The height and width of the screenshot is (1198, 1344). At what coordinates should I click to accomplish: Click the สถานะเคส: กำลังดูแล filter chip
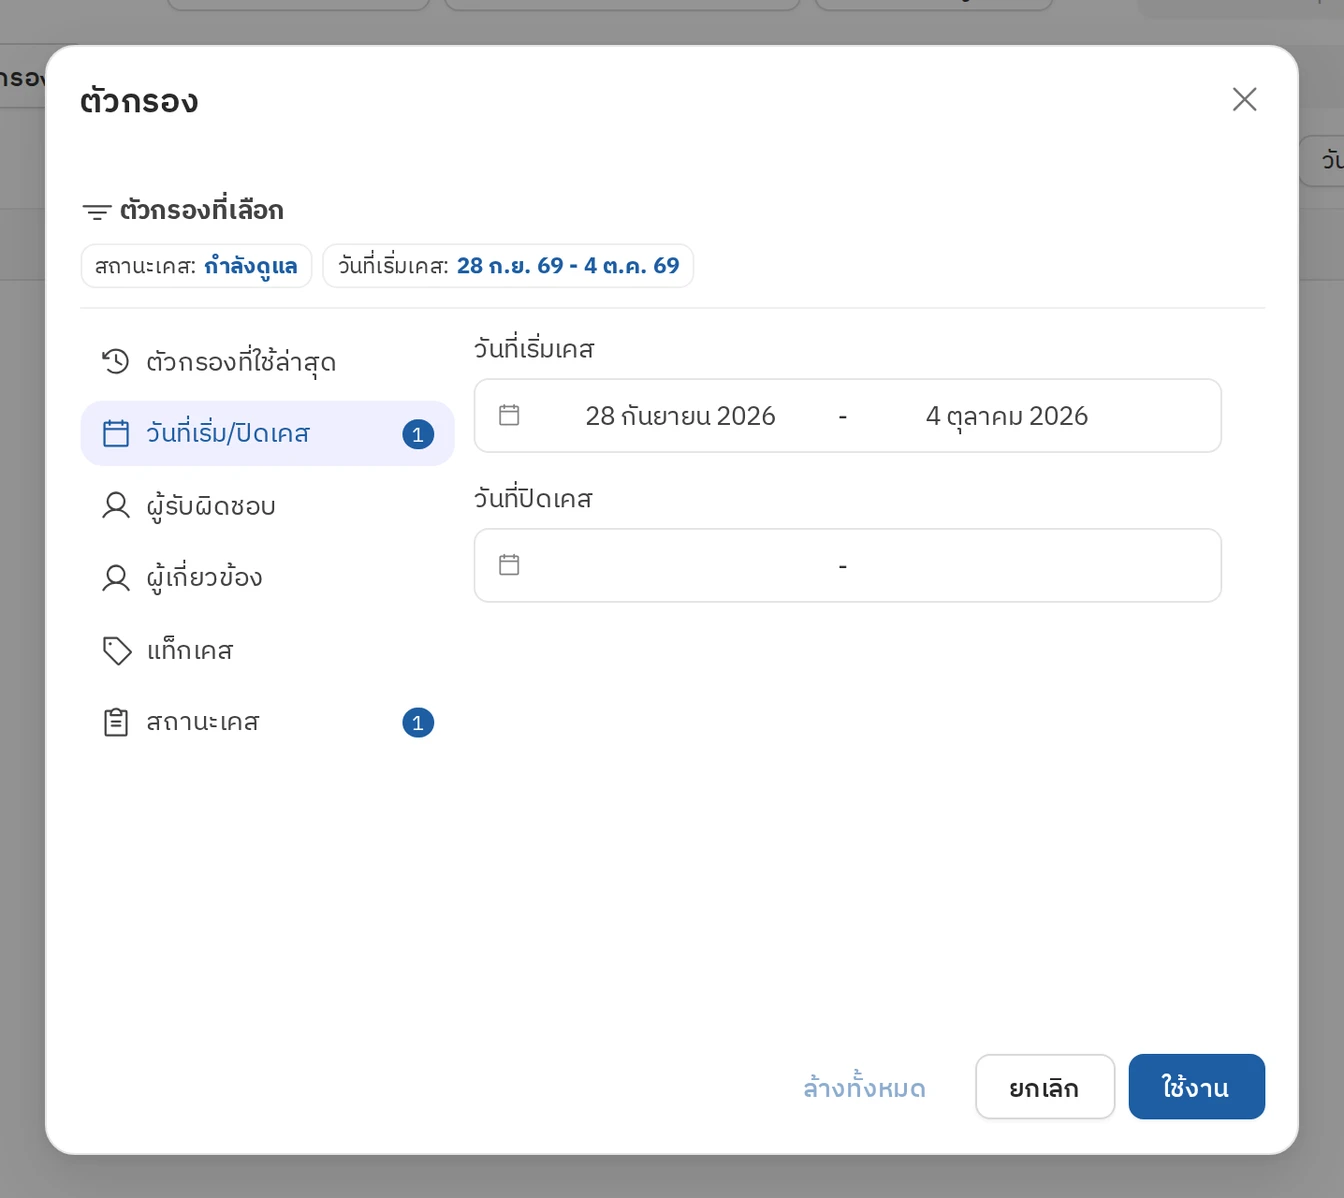pyautogui.click(x=196, y=266)
